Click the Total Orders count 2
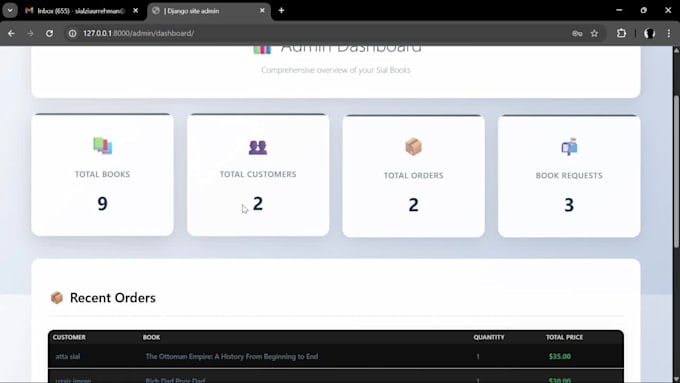The image size is (680, 383). [413, 205]
